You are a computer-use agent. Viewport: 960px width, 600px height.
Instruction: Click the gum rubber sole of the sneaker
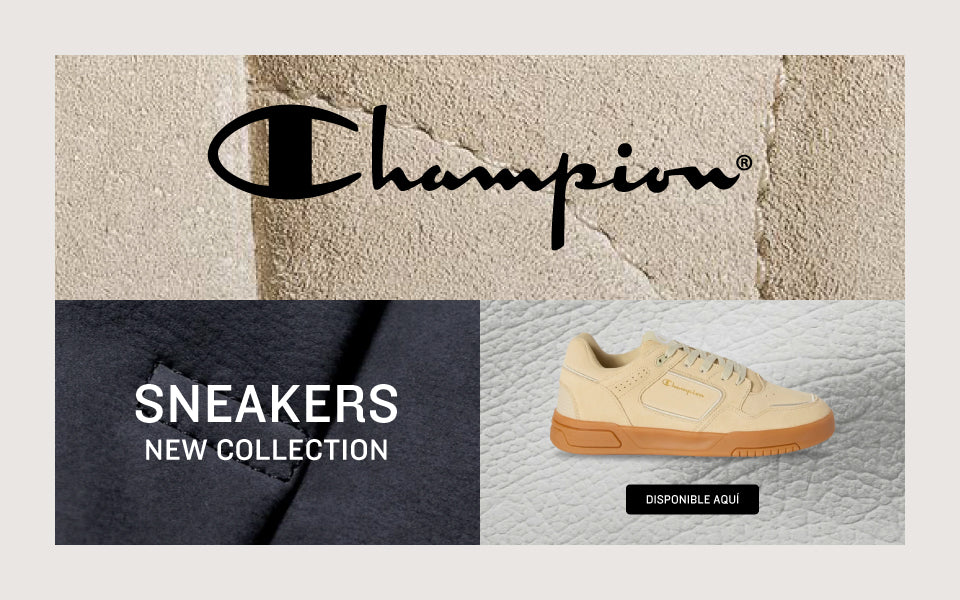coord(692,435)
